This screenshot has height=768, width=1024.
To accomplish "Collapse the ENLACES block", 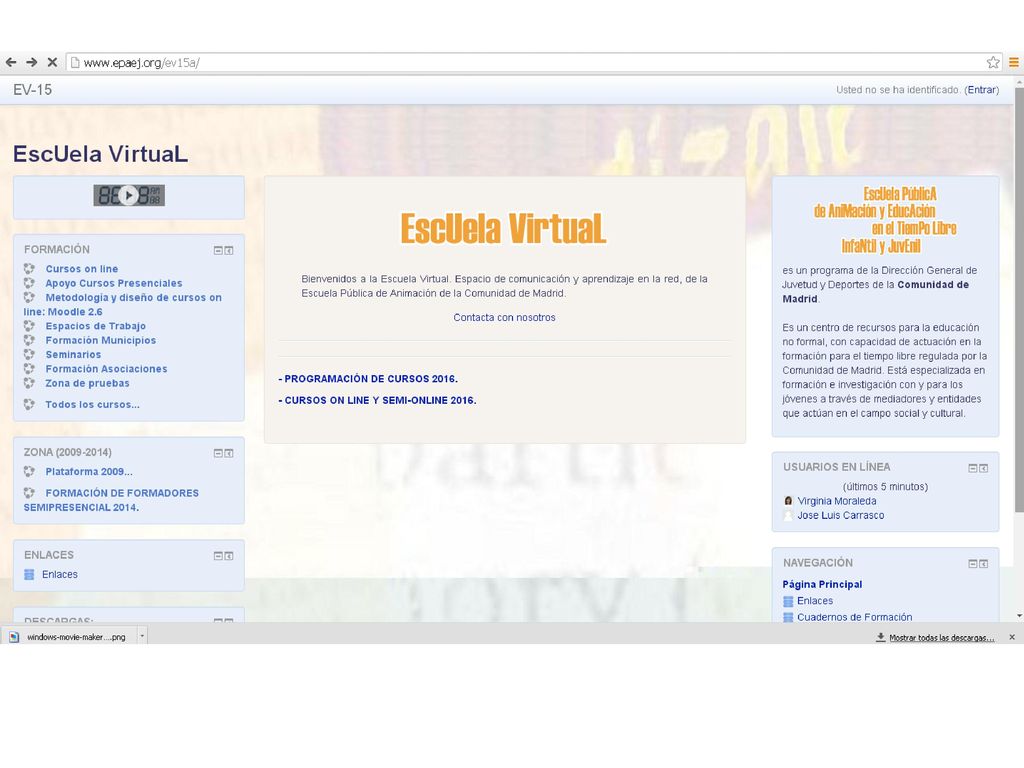I will 218,556.
